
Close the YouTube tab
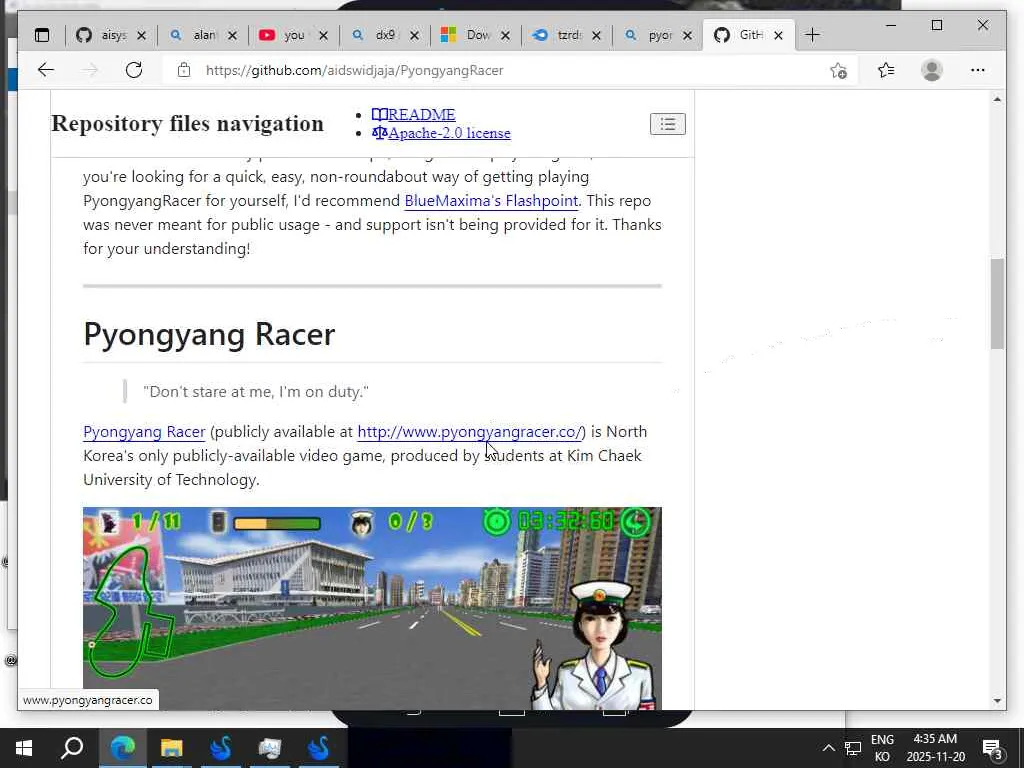(x=323, y=36)
